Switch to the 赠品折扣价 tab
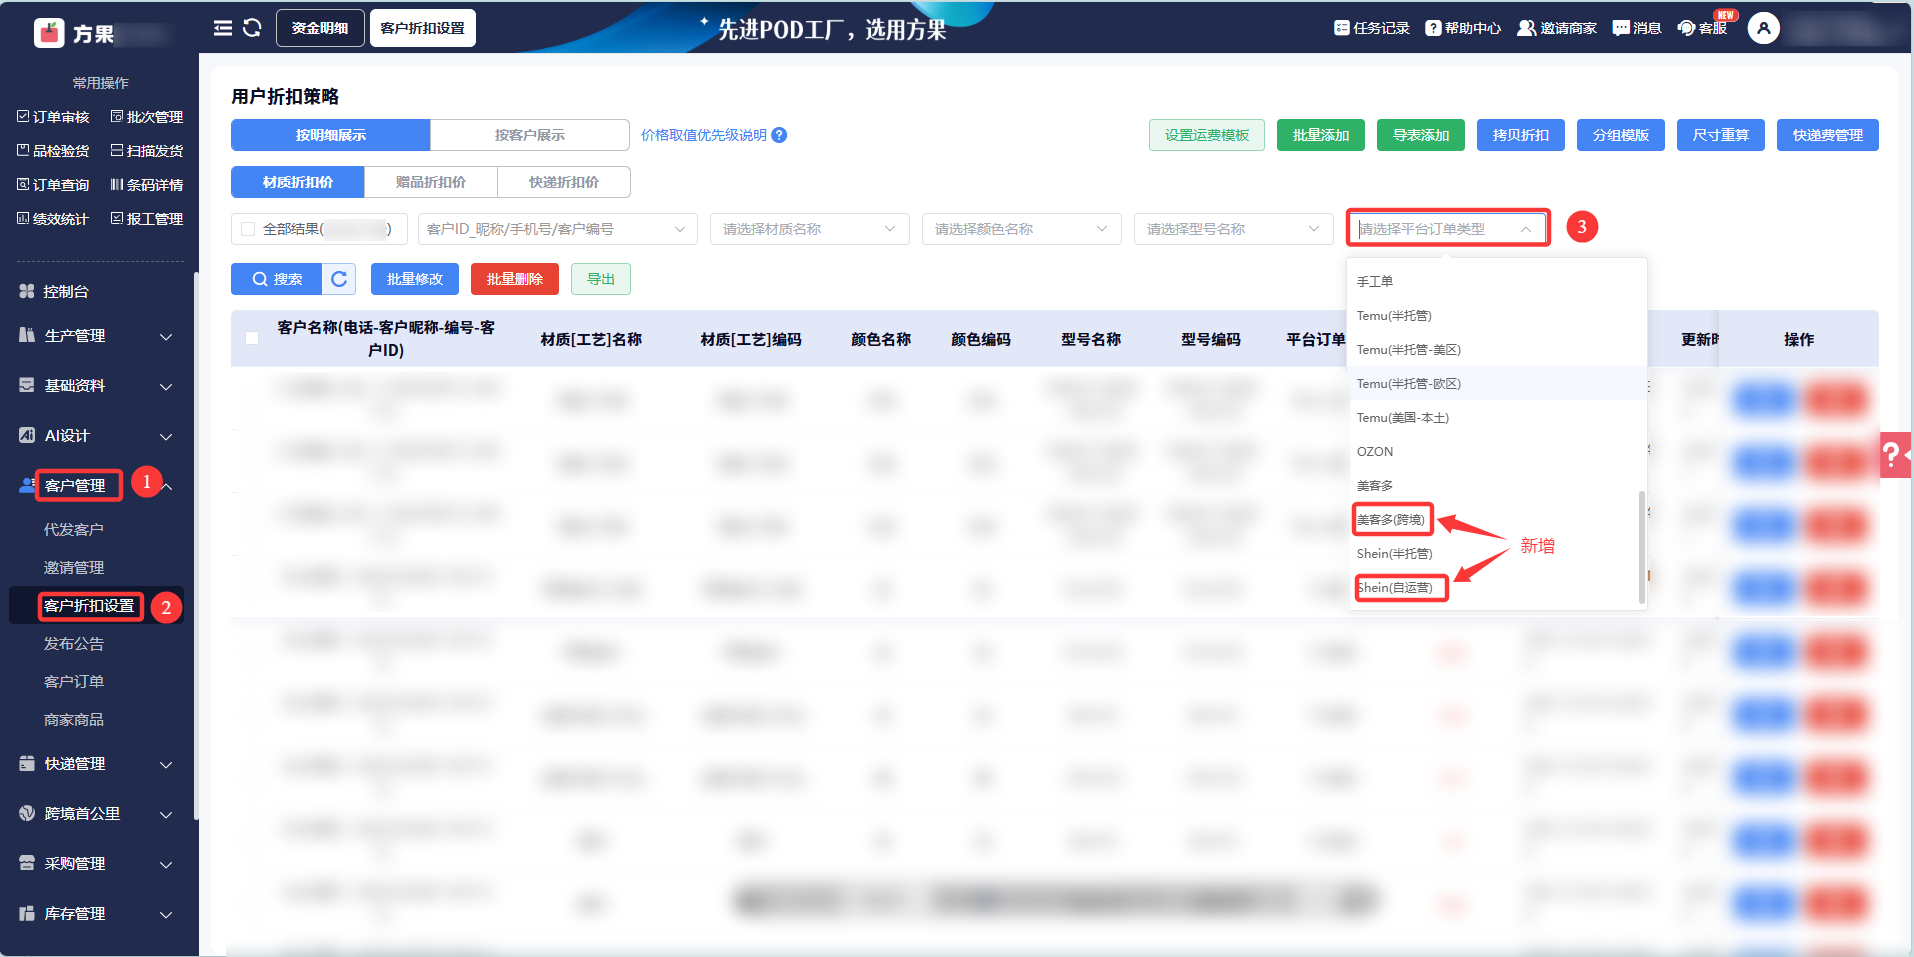Image resolution: width=1914 pixels, height=957 pixels. tap(430, 182)
